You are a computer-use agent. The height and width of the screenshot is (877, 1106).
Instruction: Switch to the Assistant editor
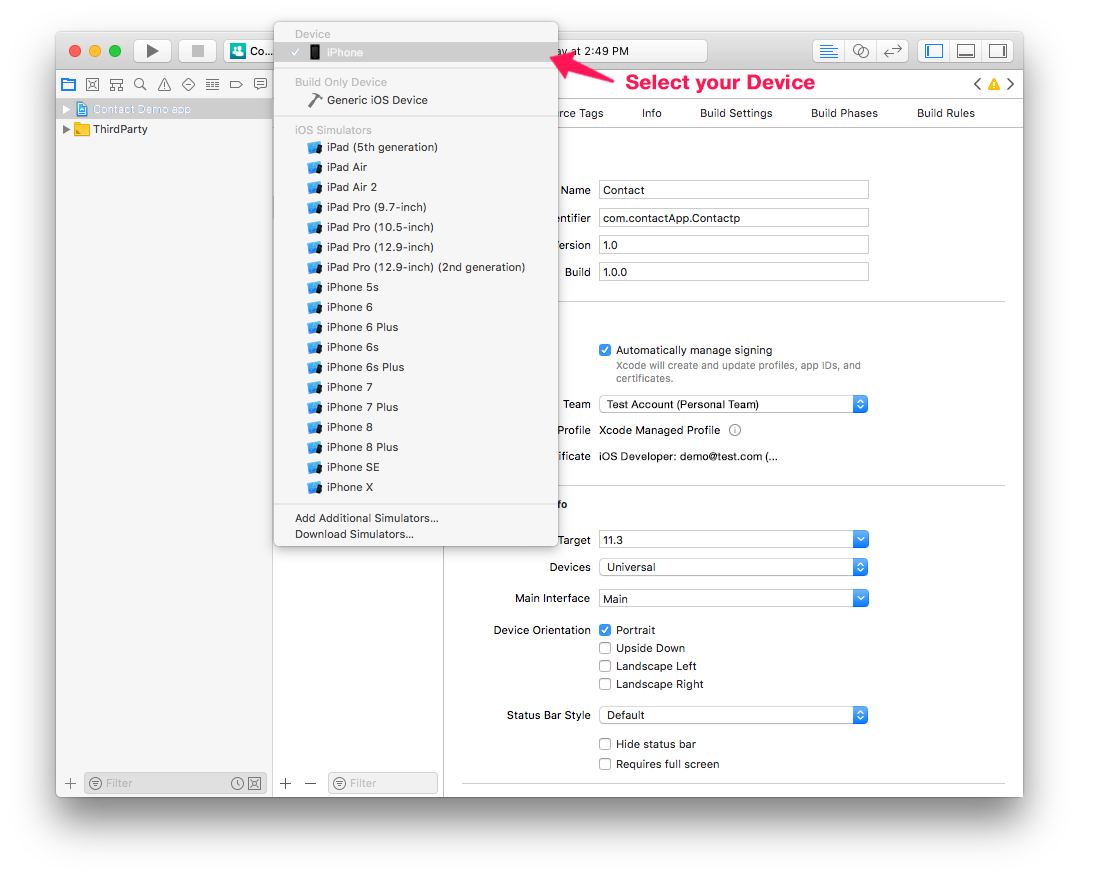point(861,51)
